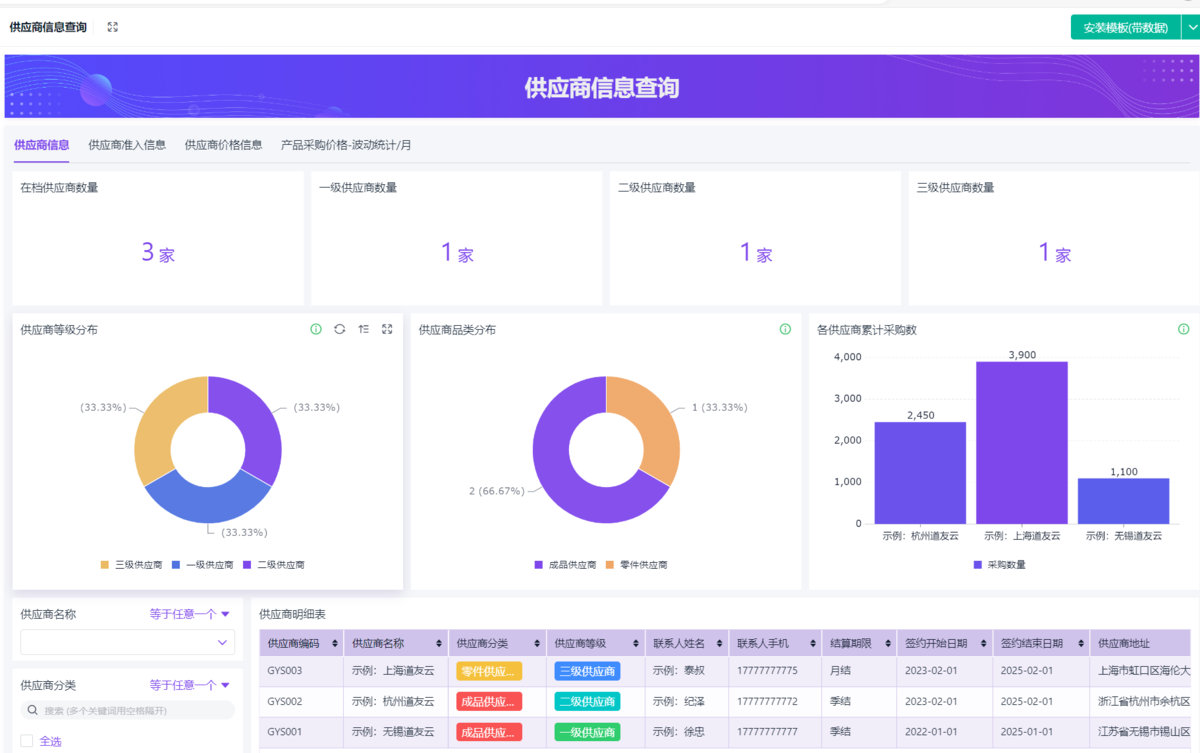Click 等于任意一个 link for 供应商名称 filter

tap(190, 614)
